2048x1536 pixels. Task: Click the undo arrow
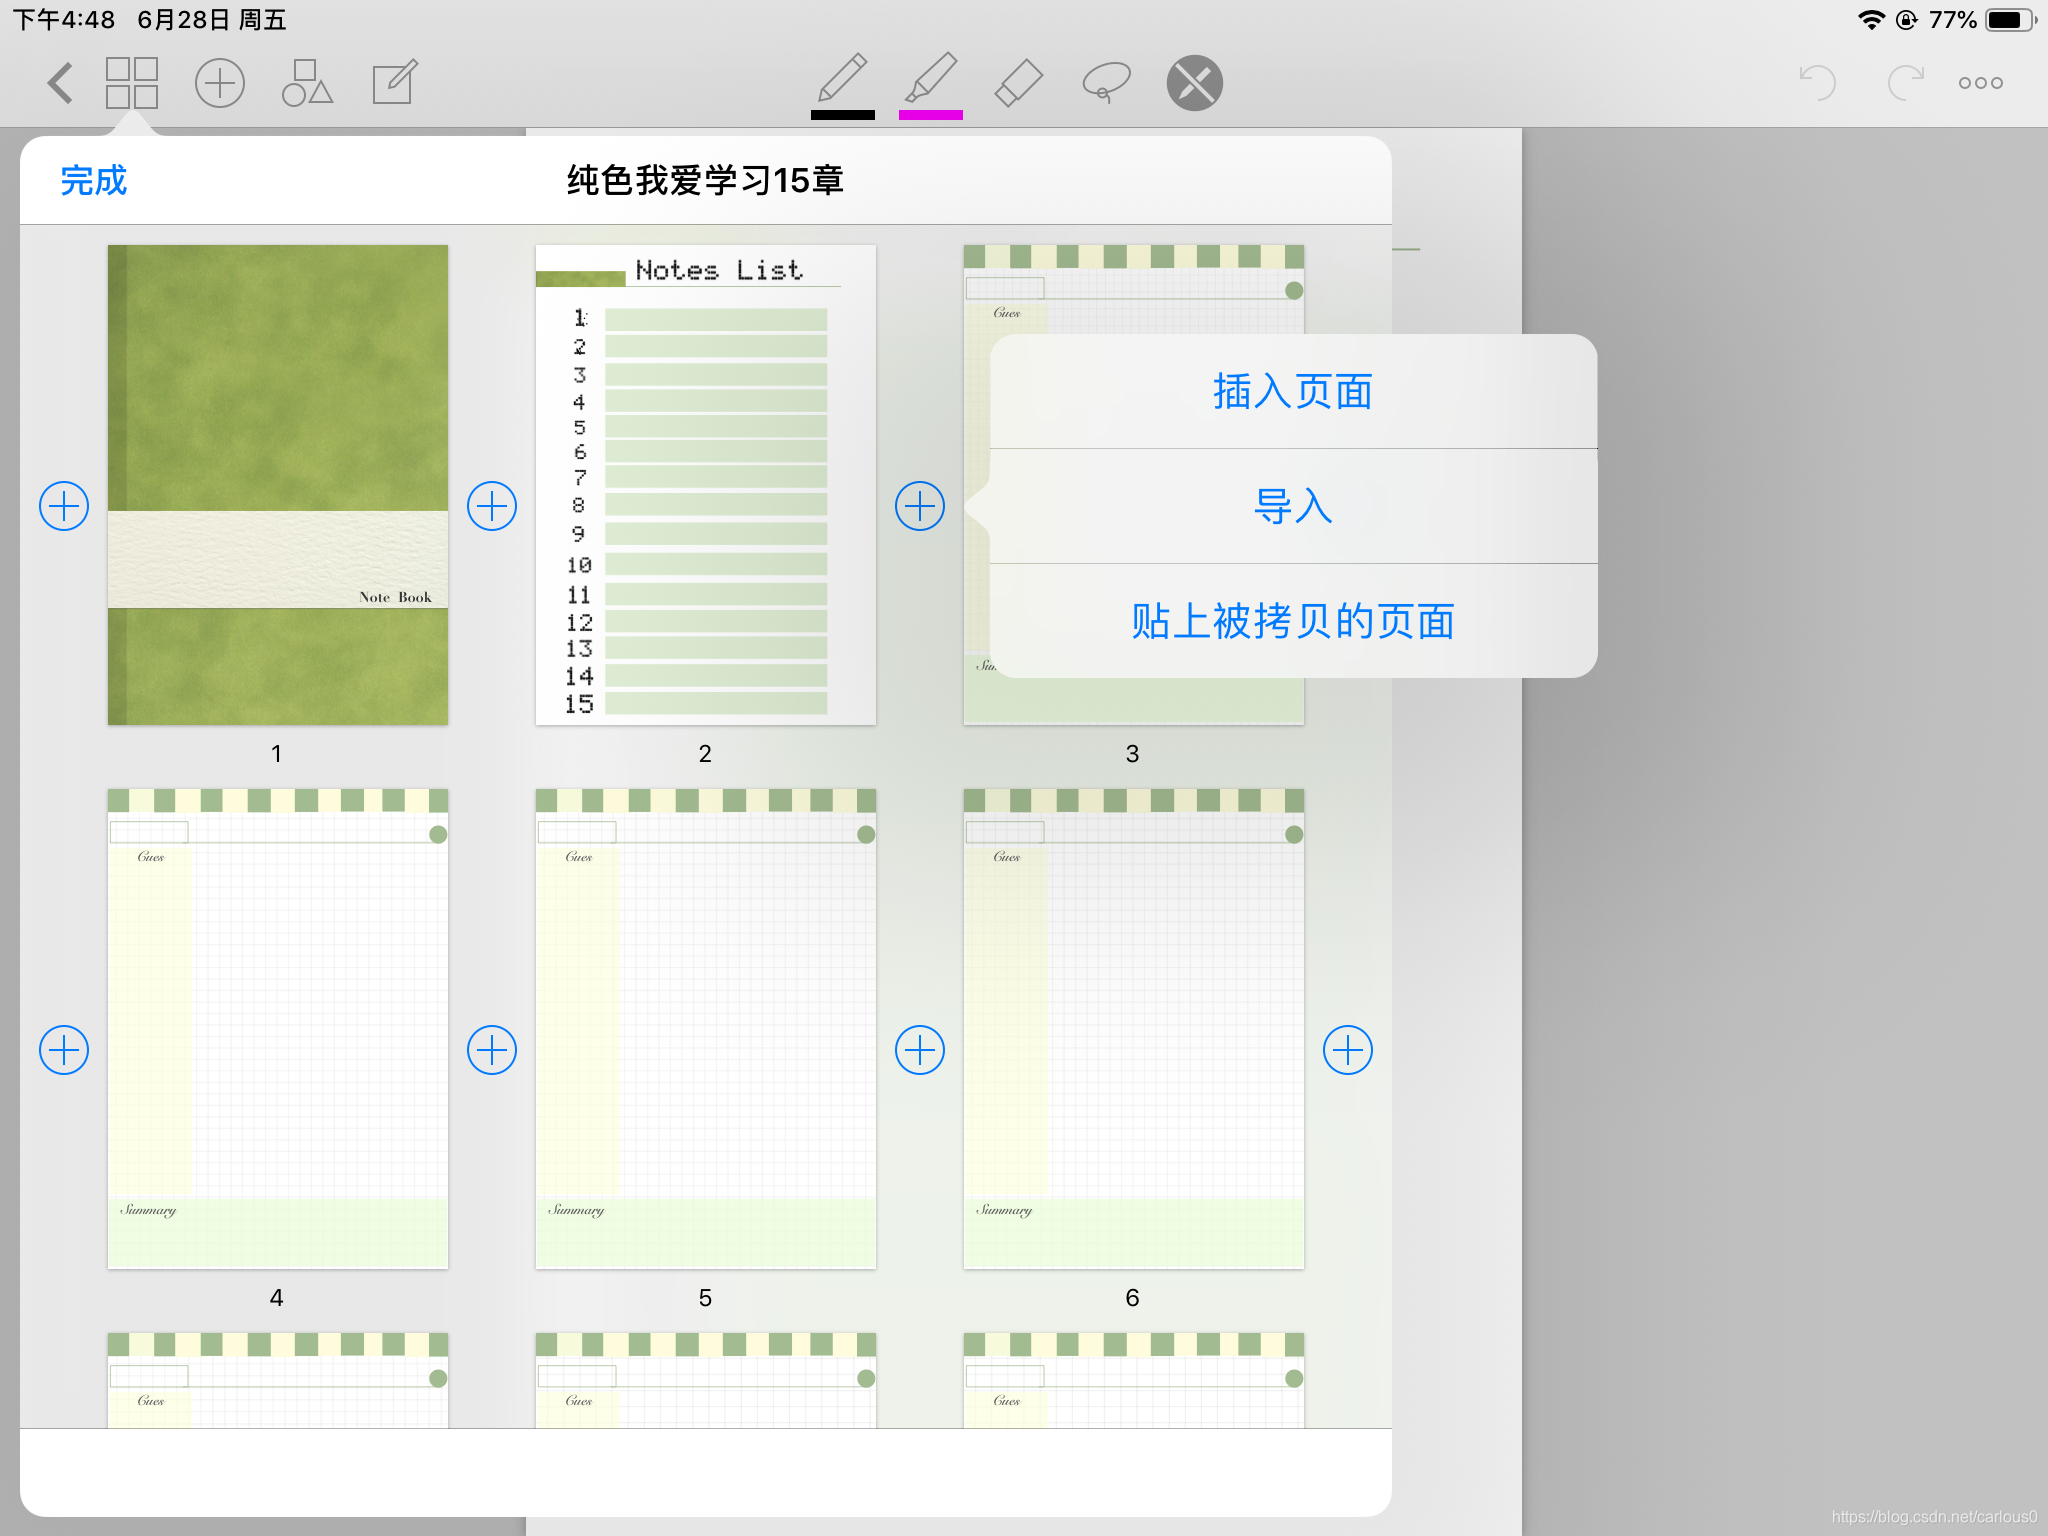click(x=1817, y=83)
